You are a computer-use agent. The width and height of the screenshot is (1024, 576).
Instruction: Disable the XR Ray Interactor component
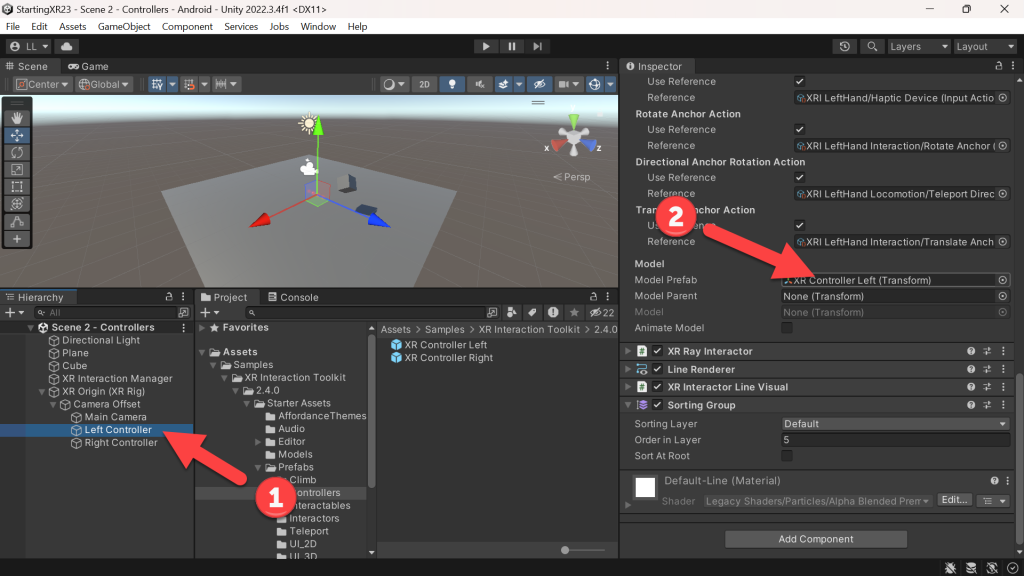pyautogui.click(x=658, y=351)
